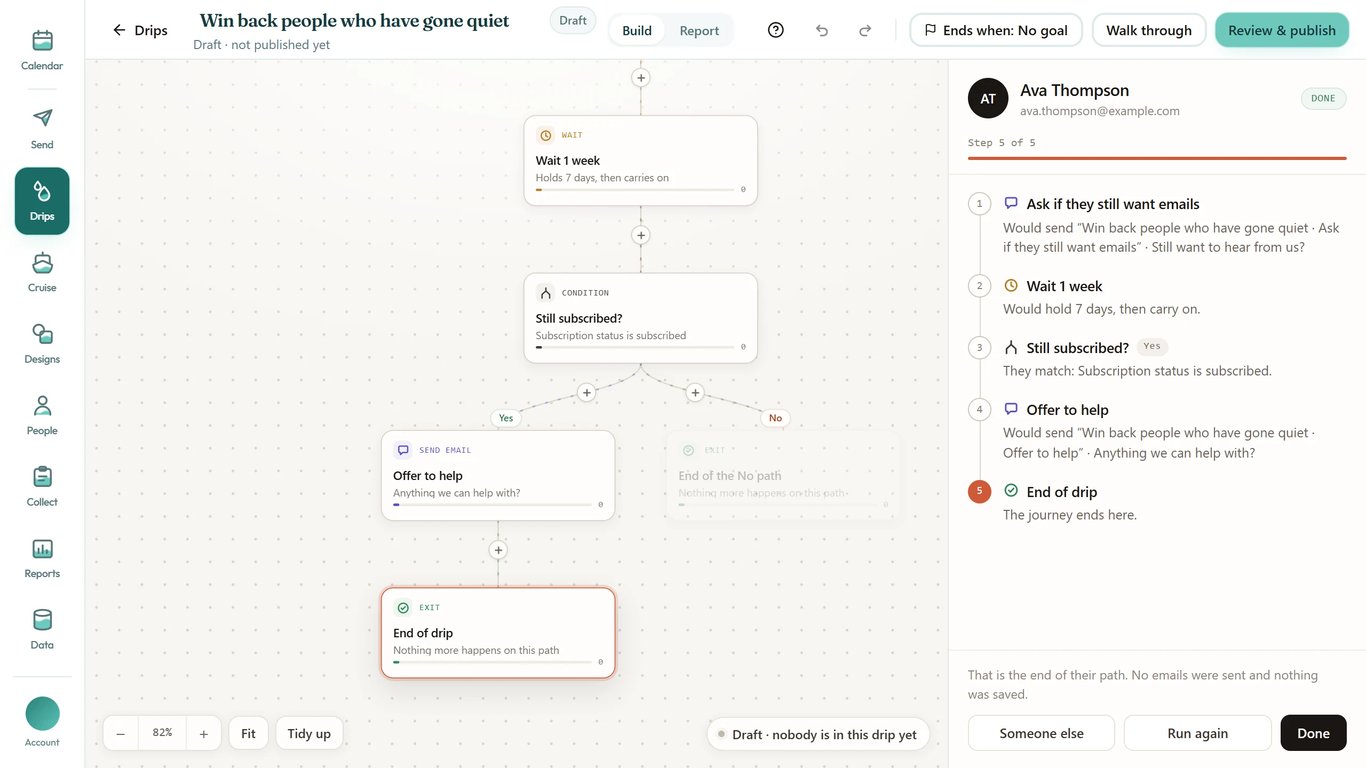Image resolution: width=1366 pixels, height=768 pixels.
Task: Add a step above the Wait node
Action: [641, 77]
